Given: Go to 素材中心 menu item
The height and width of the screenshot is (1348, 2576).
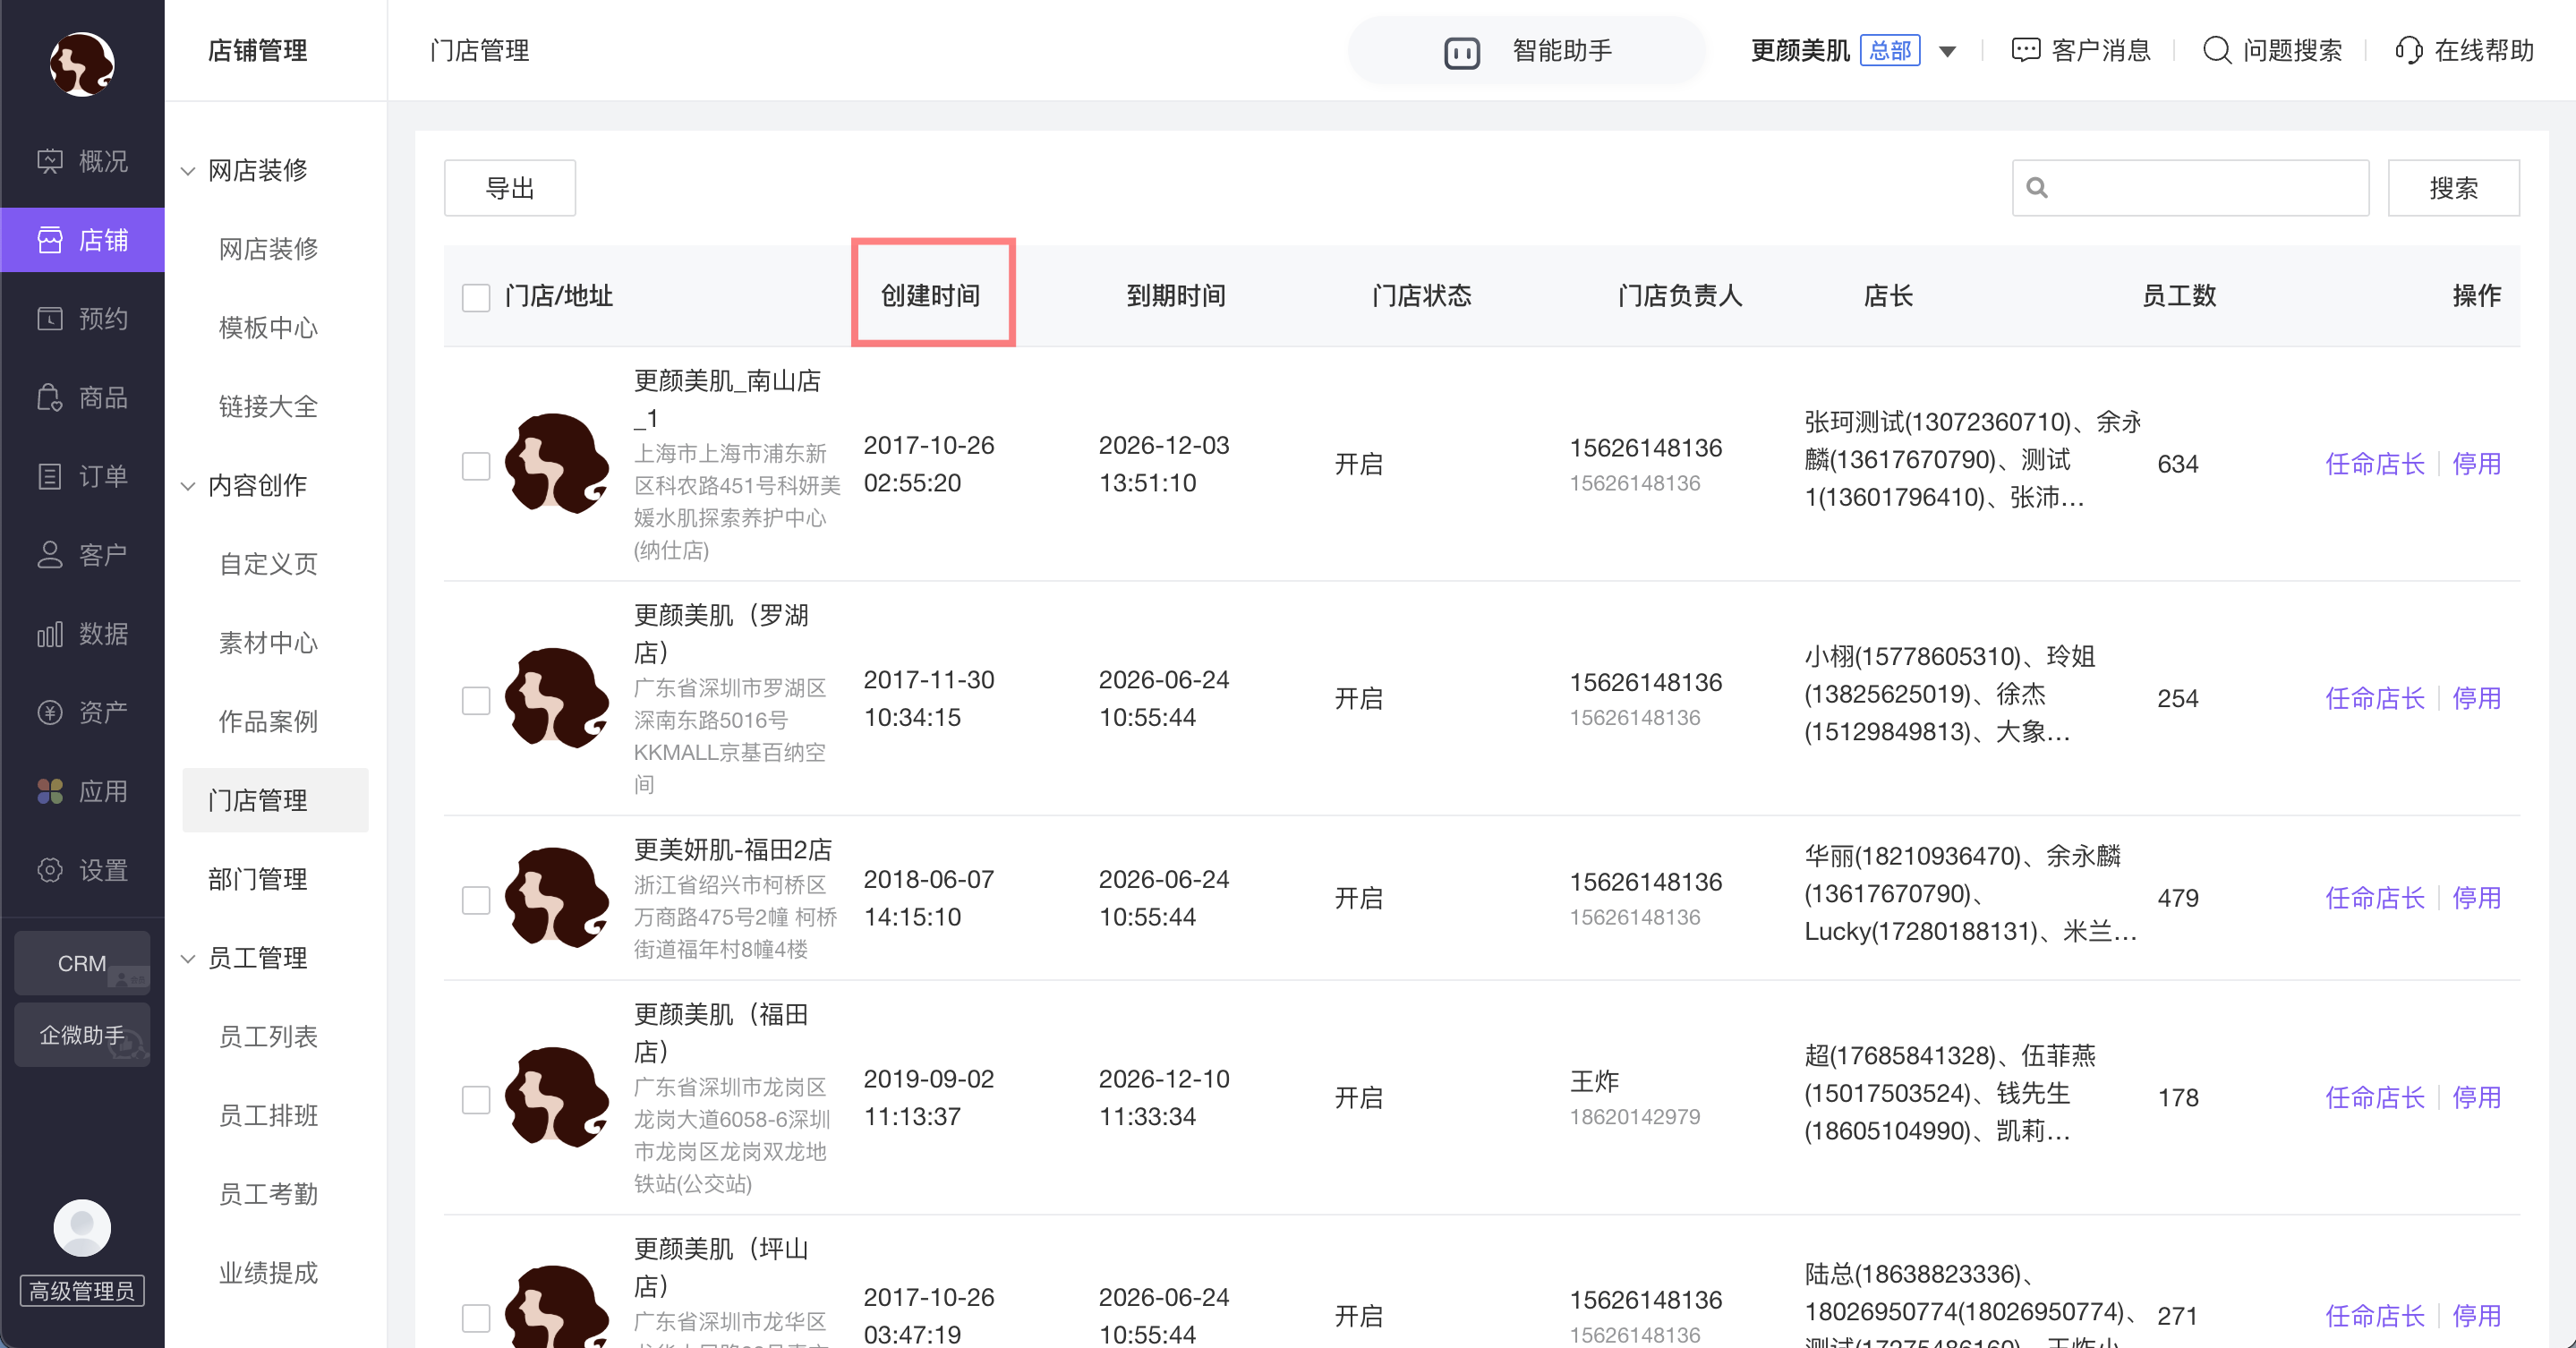Looking at the screenshot, I should [268, 643].
